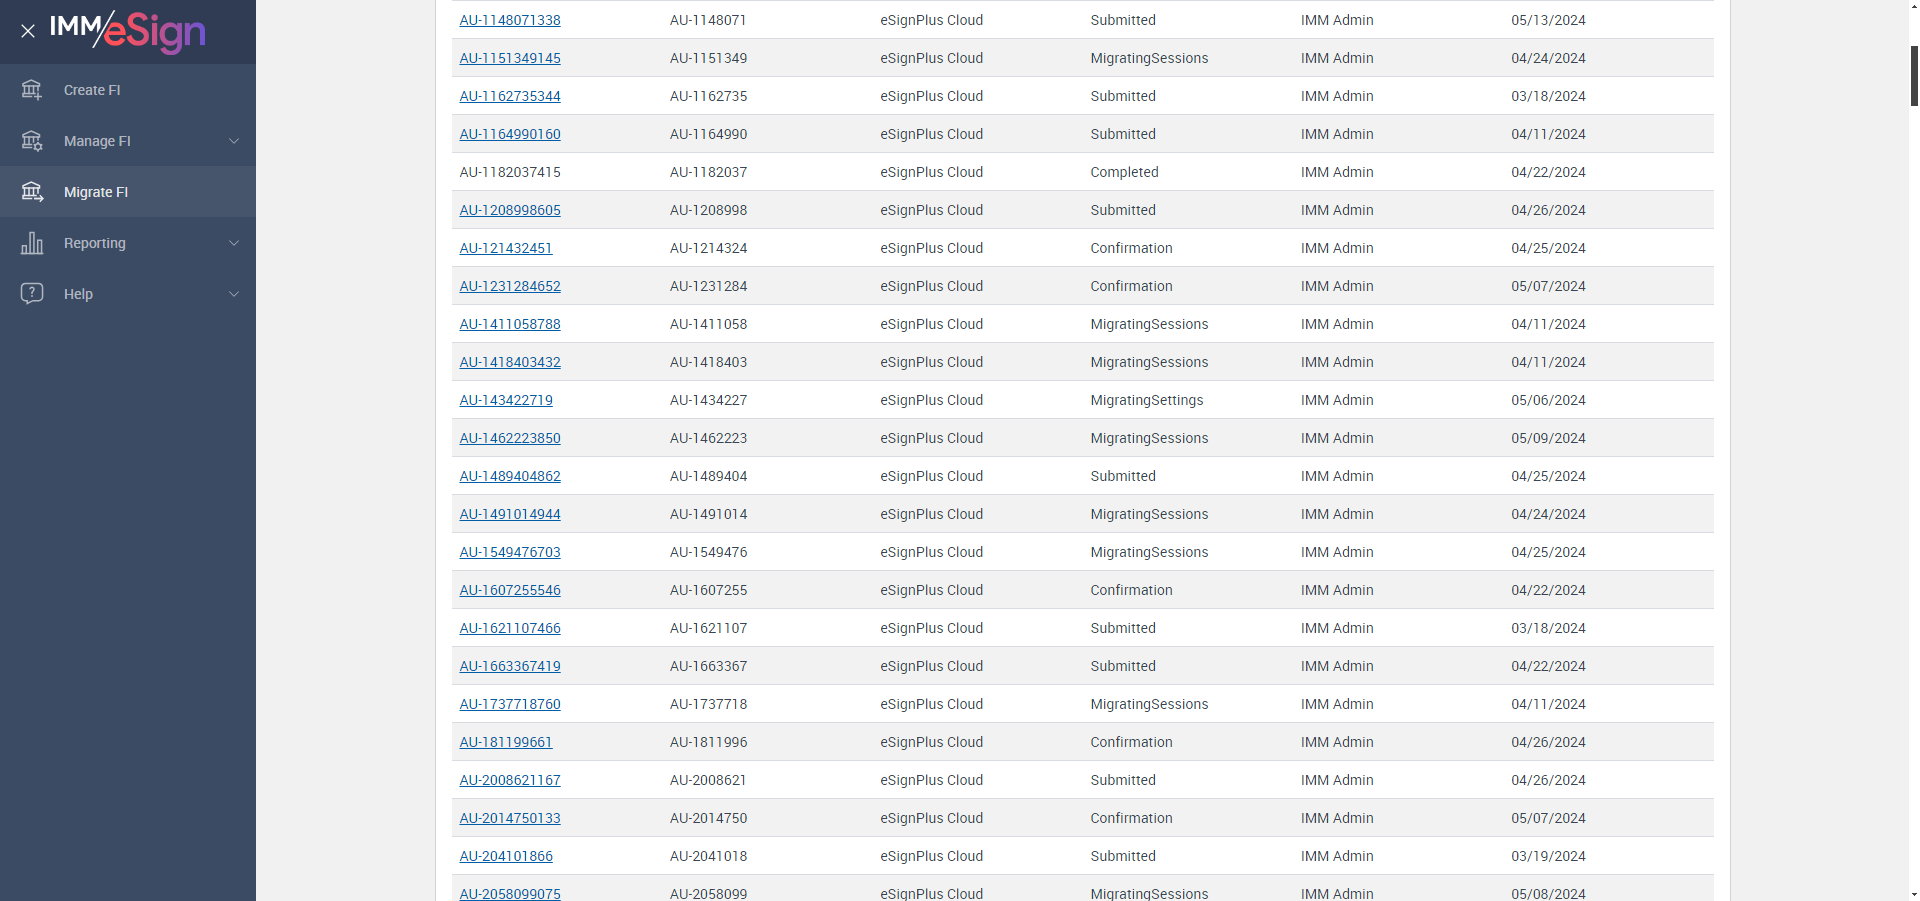The width and height of the screenshot is (1920, 901).
Task: Open migration link AU-1148071338
Action: click(x=510, y=20)
